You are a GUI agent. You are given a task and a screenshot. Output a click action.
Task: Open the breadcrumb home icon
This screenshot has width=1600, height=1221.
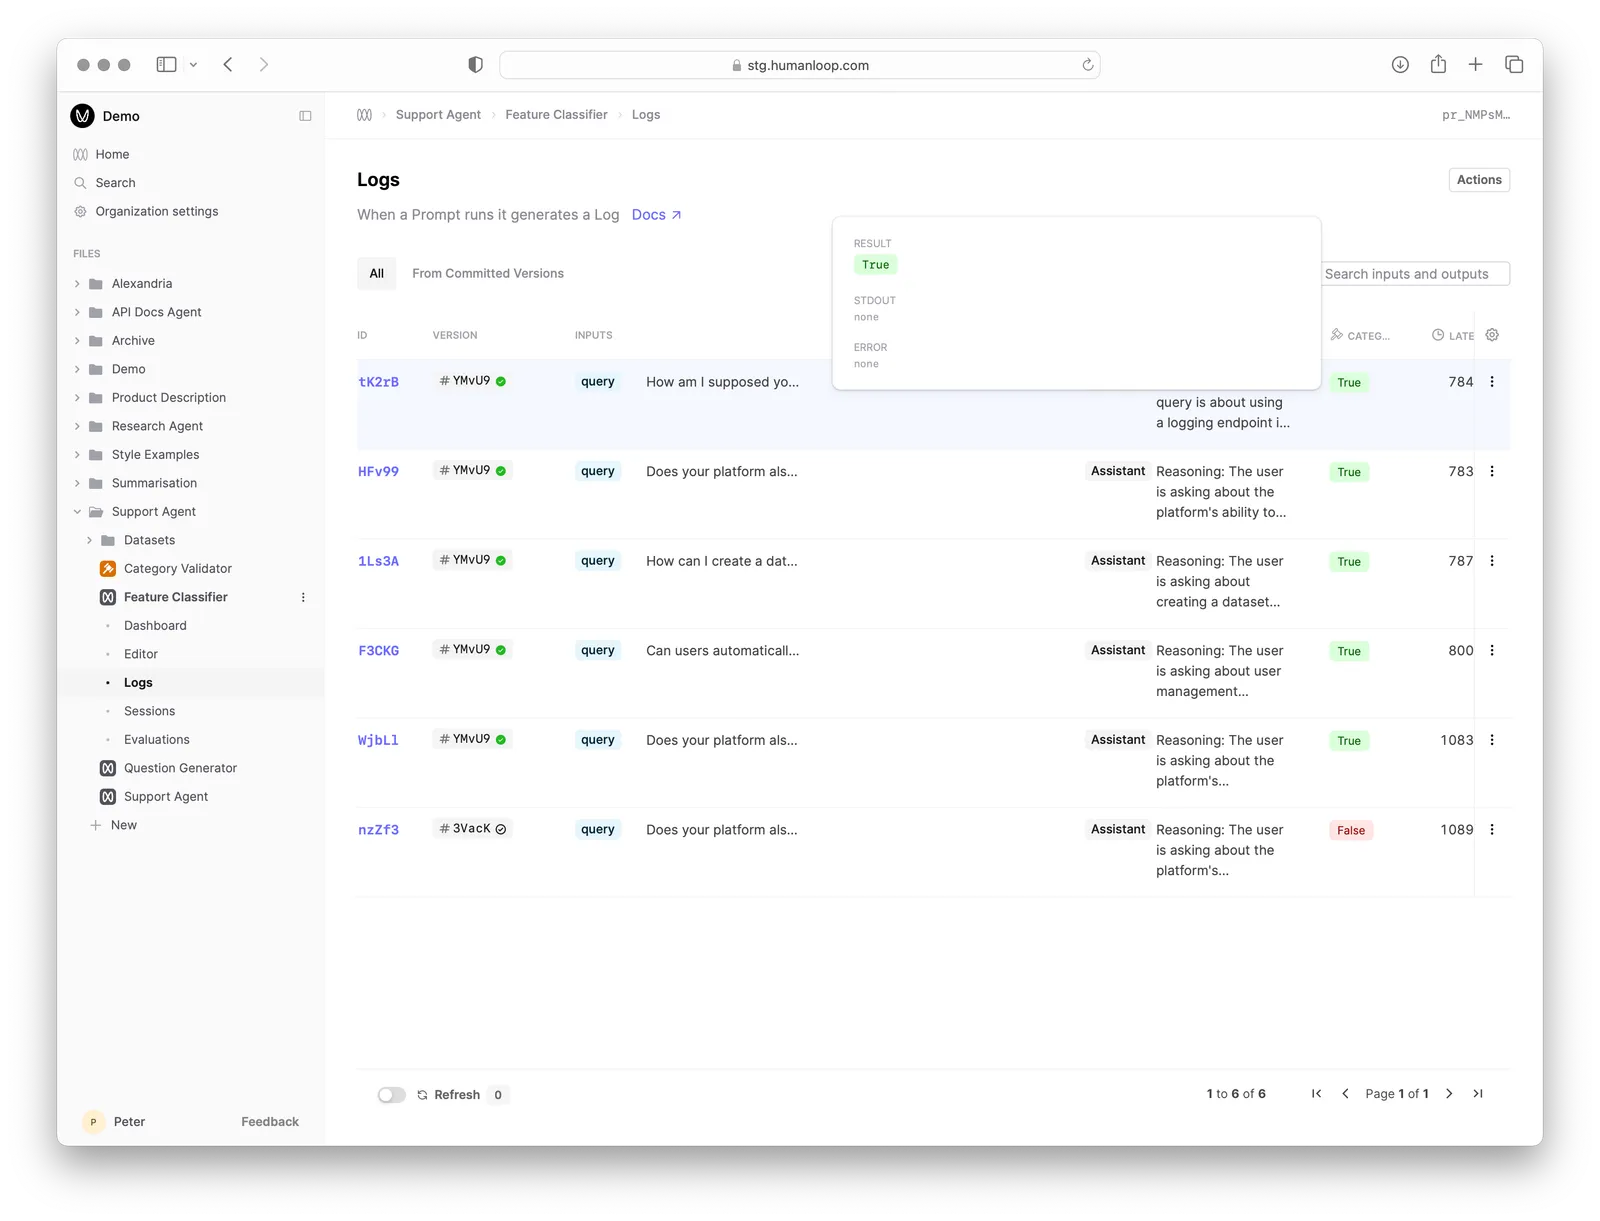(x=364, y=115)
